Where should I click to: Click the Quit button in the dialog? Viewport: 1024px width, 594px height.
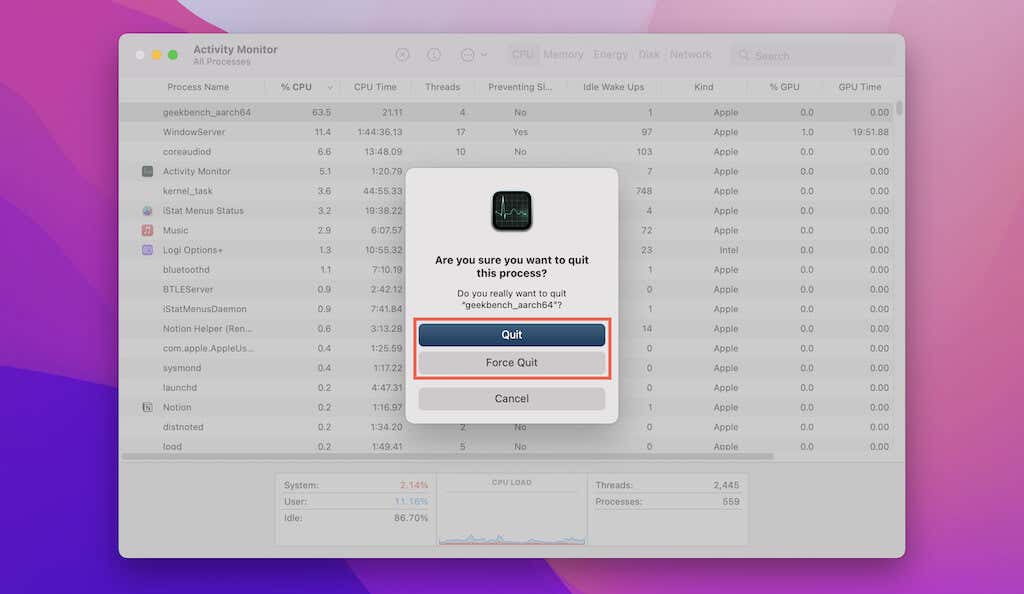click(x=511, y=335)
